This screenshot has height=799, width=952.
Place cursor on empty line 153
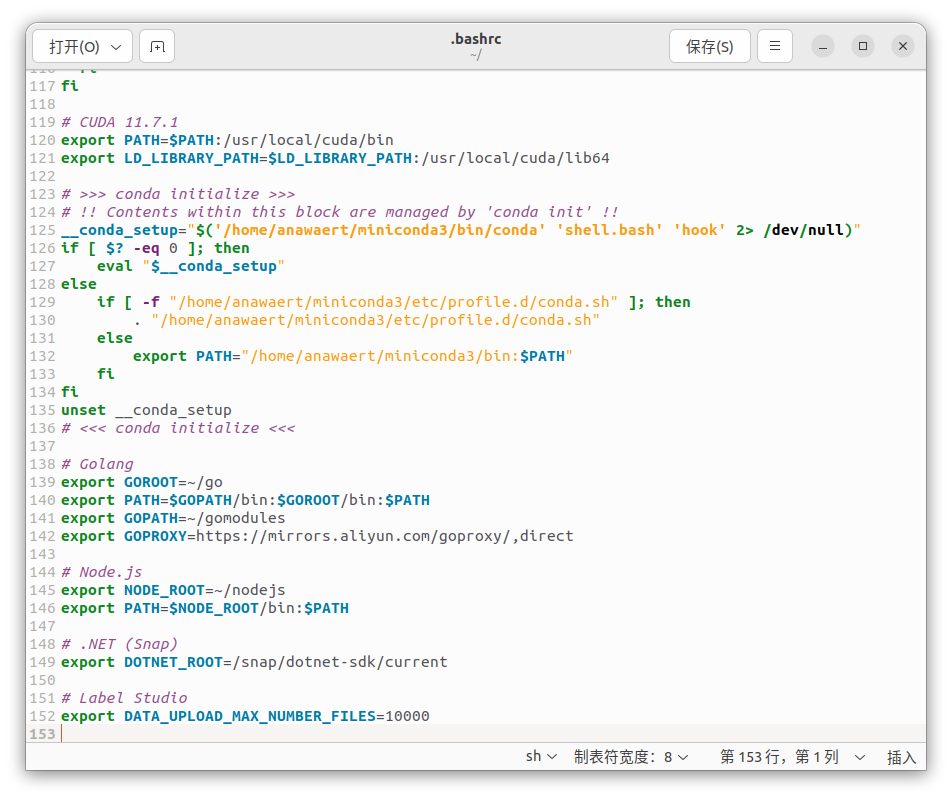(x=300, y=734)
